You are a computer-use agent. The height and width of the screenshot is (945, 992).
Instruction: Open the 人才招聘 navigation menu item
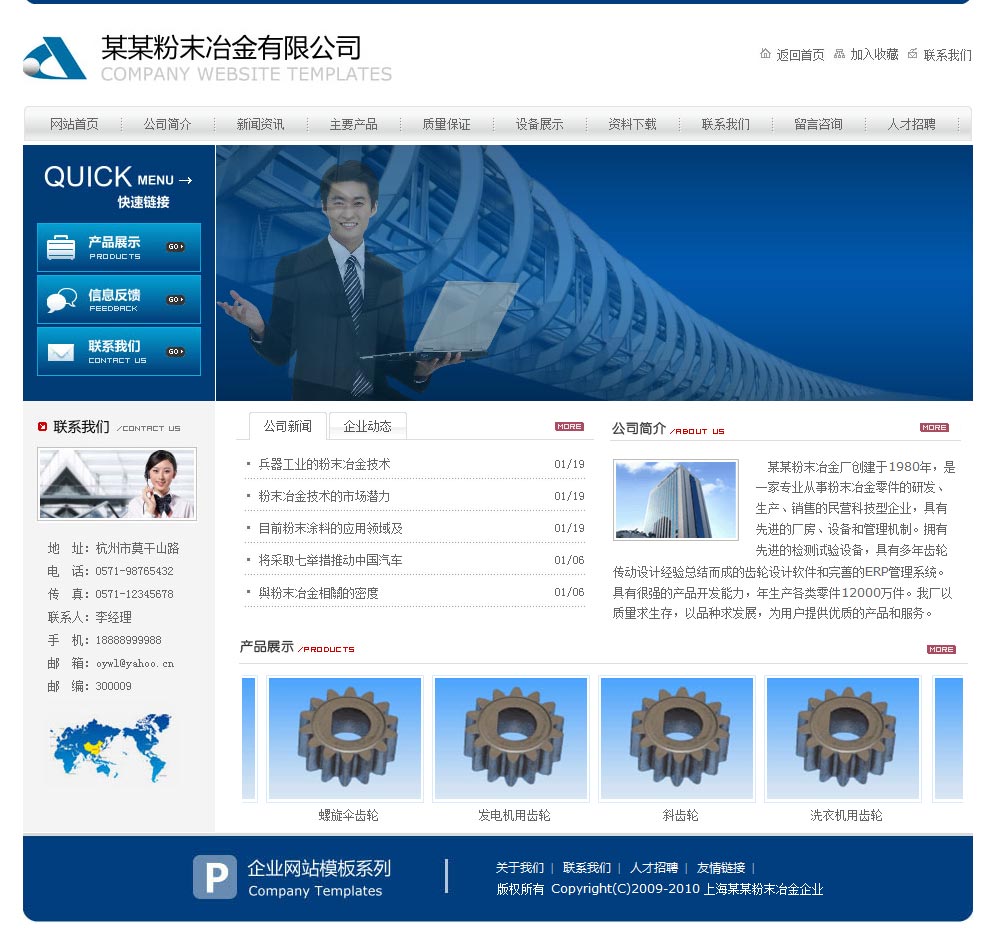click(x=911, y=124)
